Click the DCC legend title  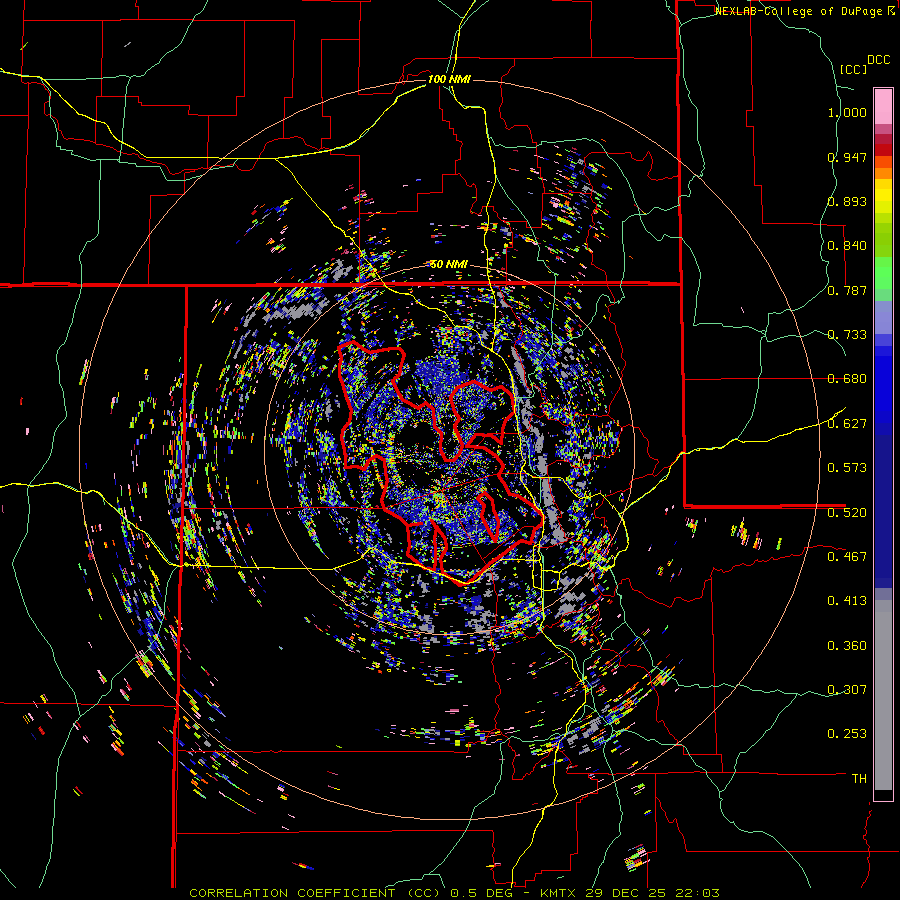click(878, 60)
